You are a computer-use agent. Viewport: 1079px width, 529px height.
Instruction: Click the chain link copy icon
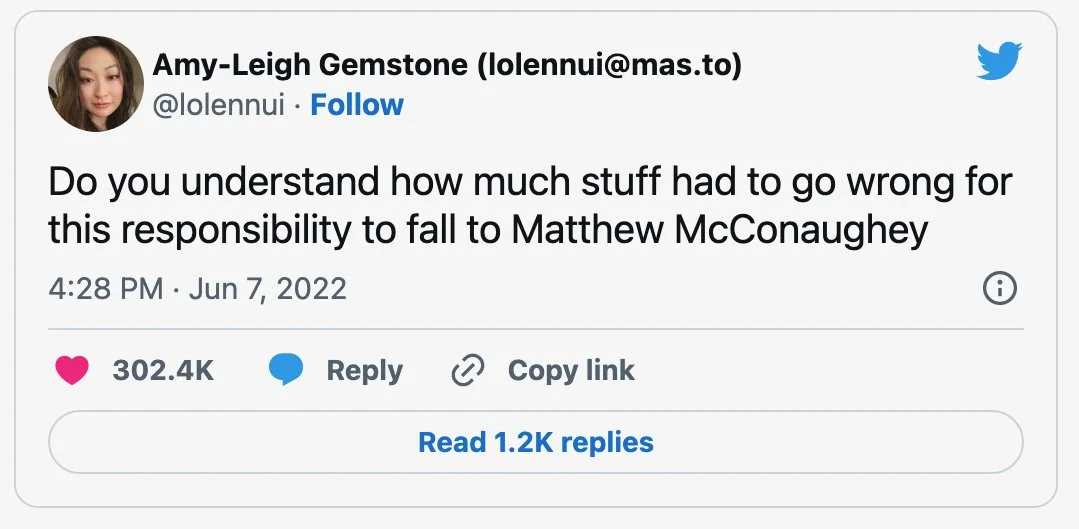click(x=467, y=370)
